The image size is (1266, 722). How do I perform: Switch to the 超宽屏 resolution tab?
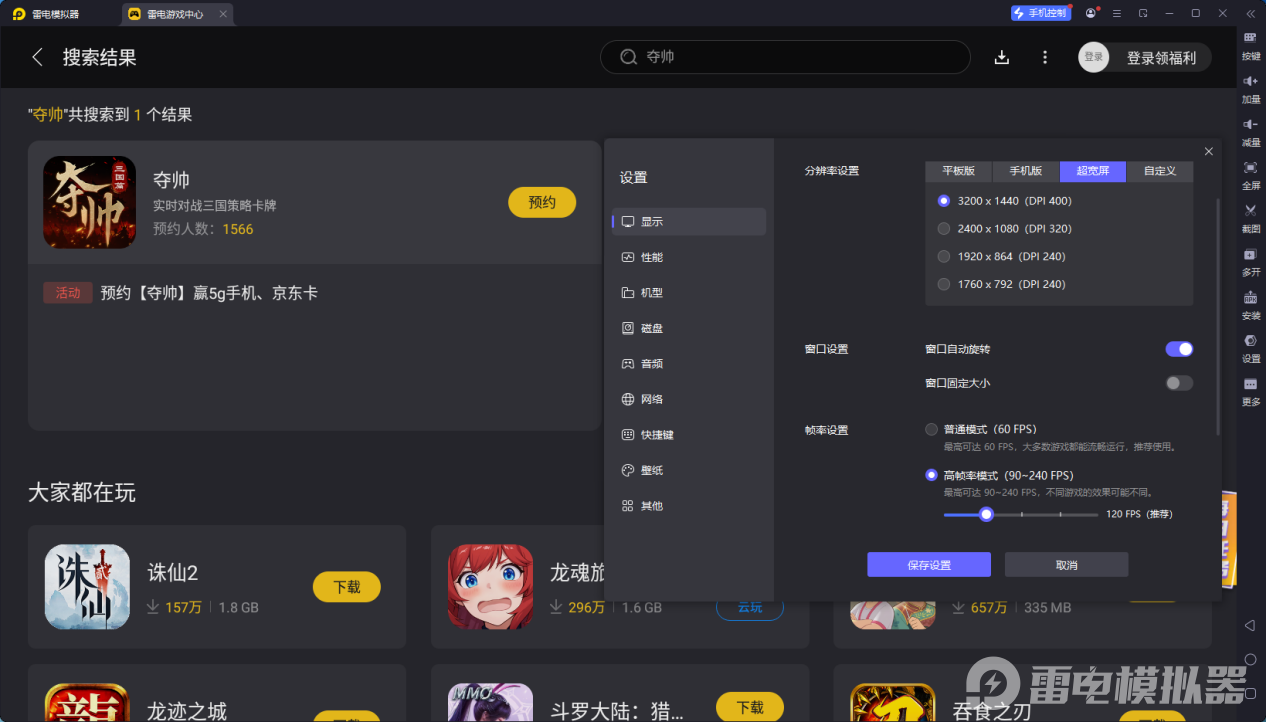(1093, 171)
